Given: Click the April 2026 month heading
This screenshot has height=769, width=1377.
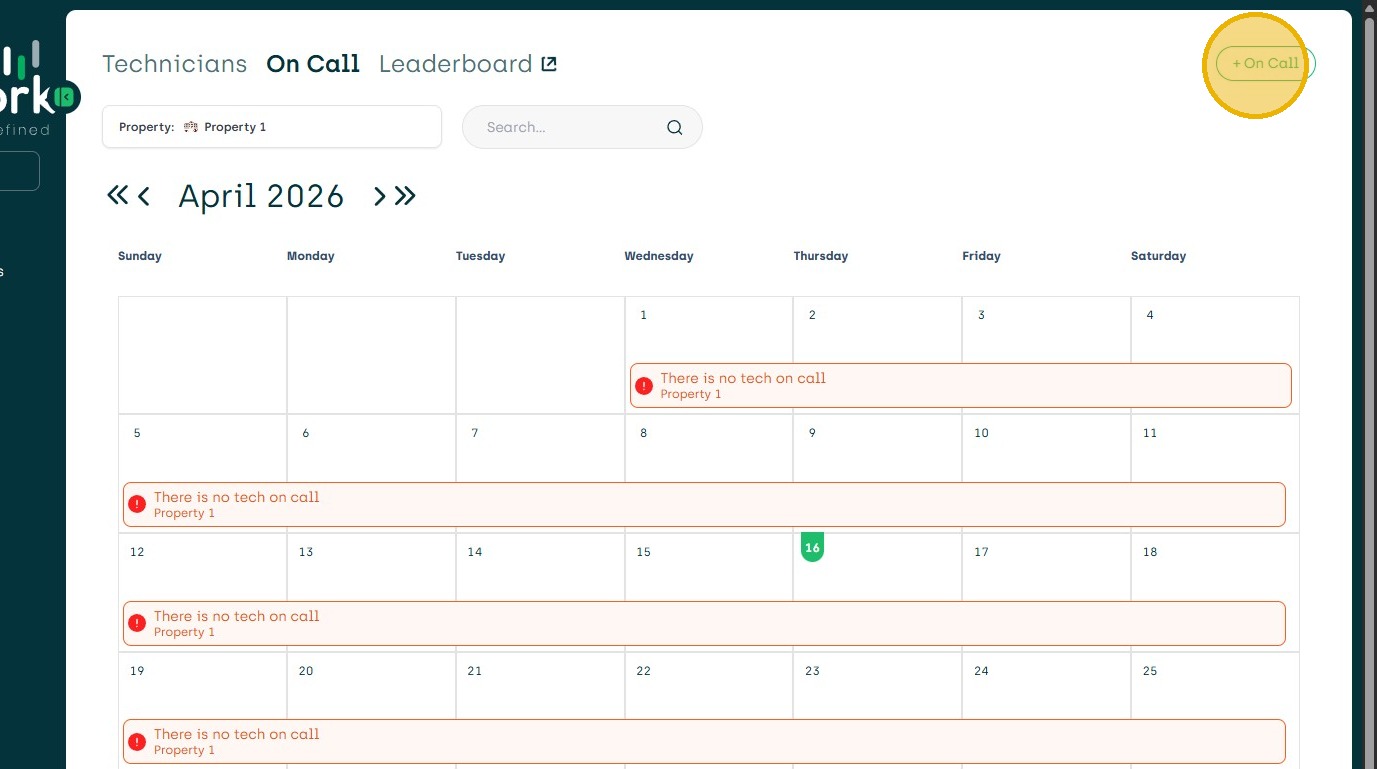Looking at the screenshot, I should (x=261, y=196).
